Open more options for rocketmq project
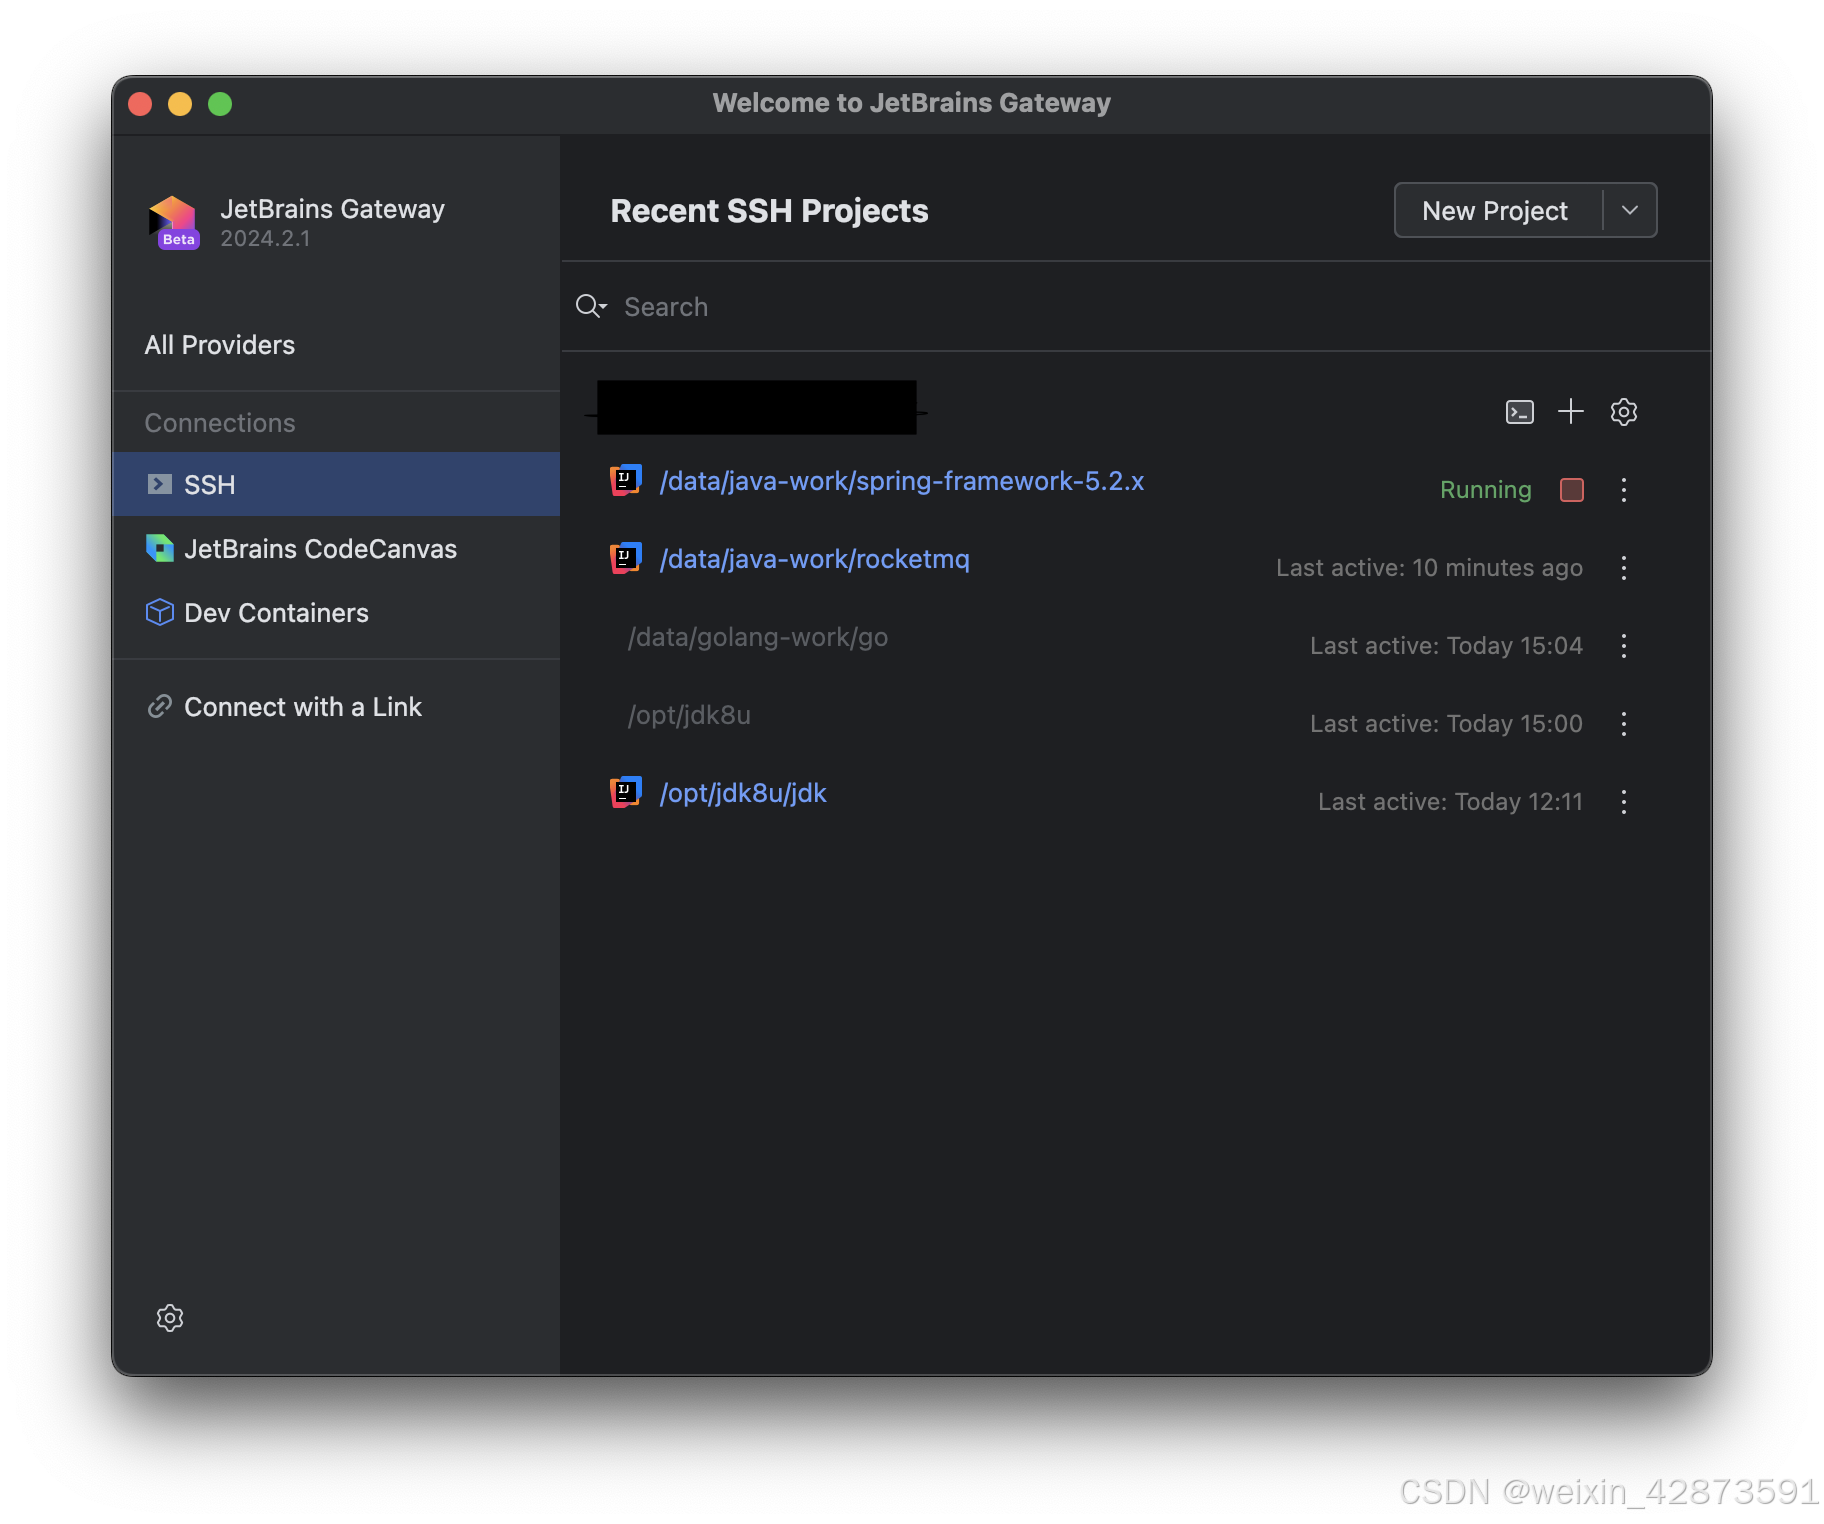Screen dimensions: 1824x1524 point(1623,568)
